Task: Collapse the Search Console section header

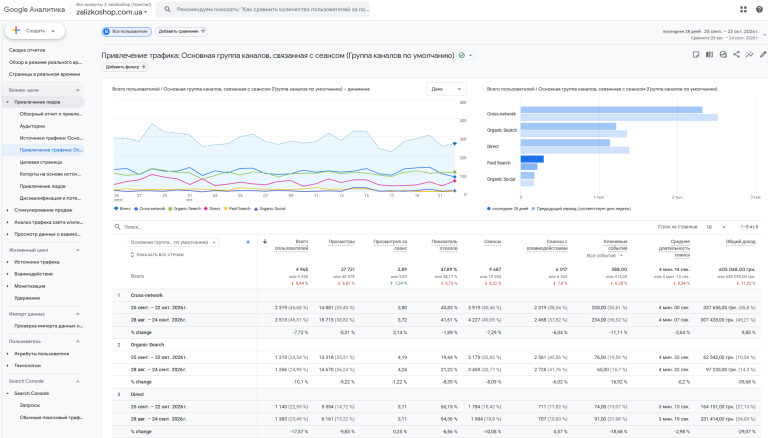Action: [77, 381]
